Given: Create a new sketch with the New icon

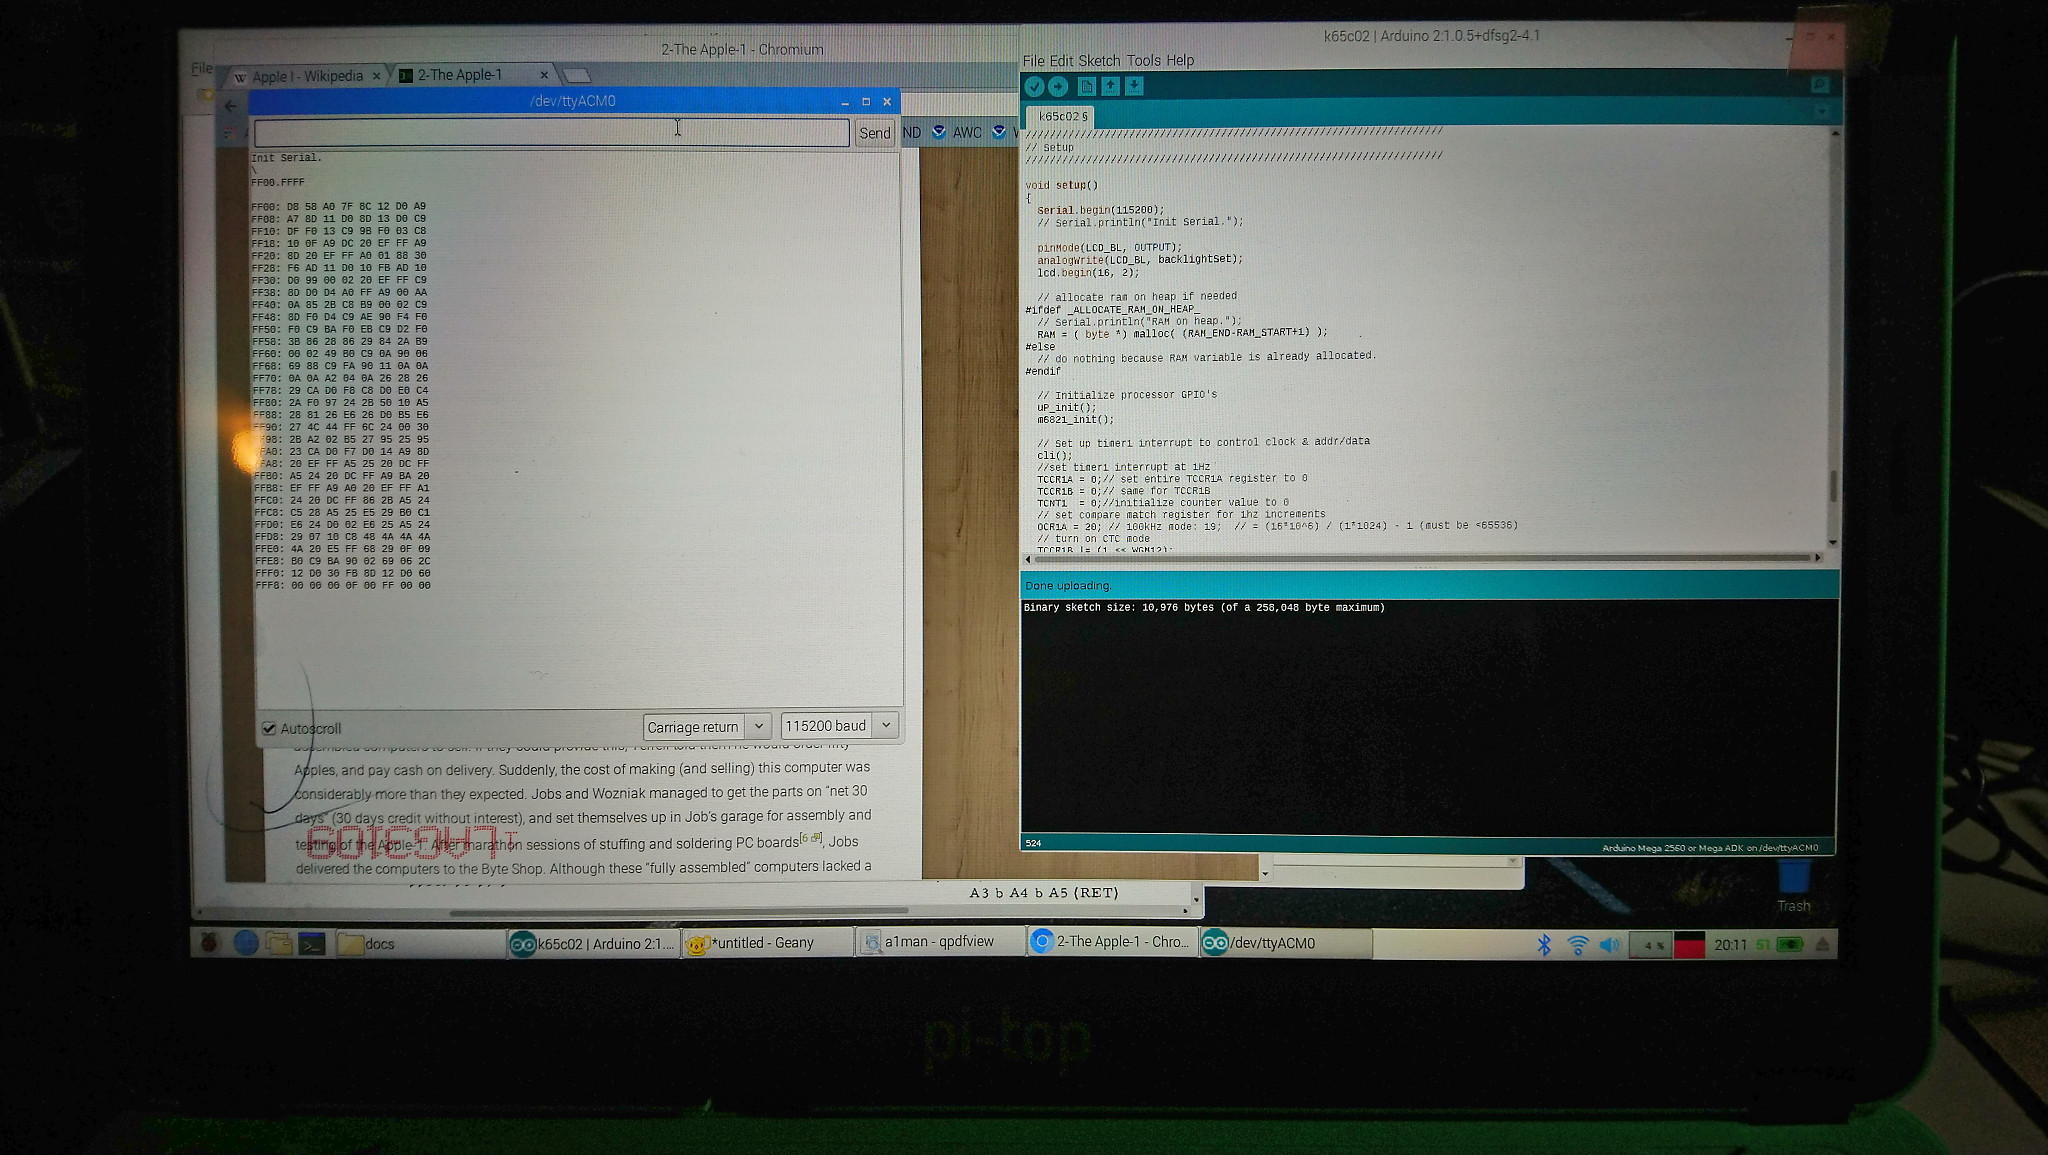Looking at the screenshot, I should (x=1087, y=87).
